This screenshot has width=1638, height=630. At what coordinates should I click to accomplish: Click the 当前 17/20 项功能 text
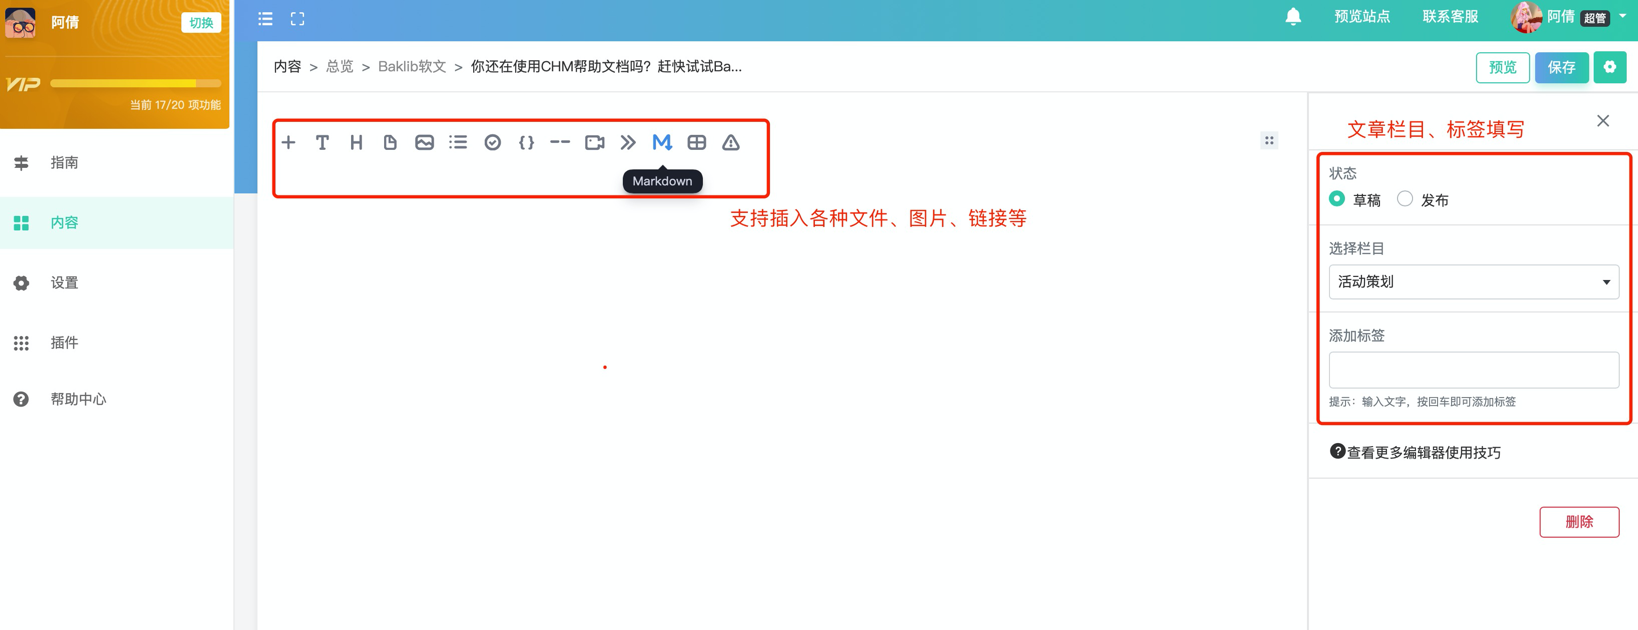175,105
